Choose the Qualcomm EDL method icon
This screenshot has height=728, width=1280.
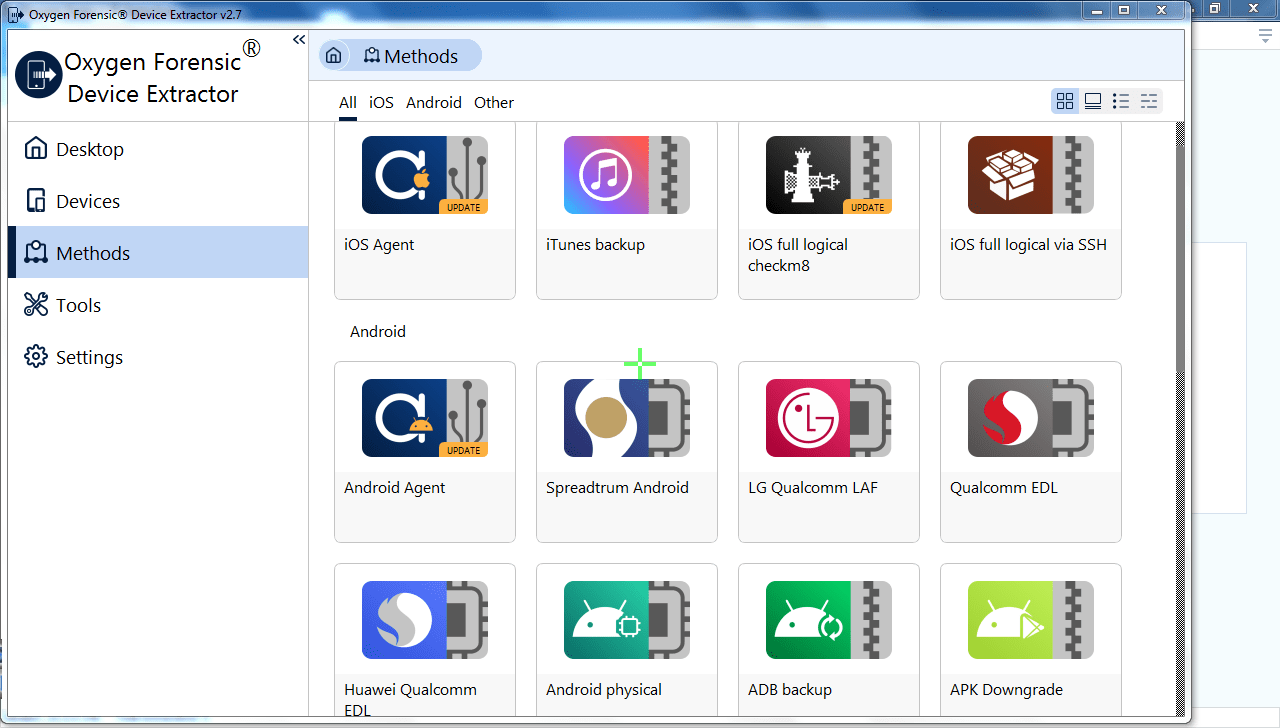pos(1031,418)
